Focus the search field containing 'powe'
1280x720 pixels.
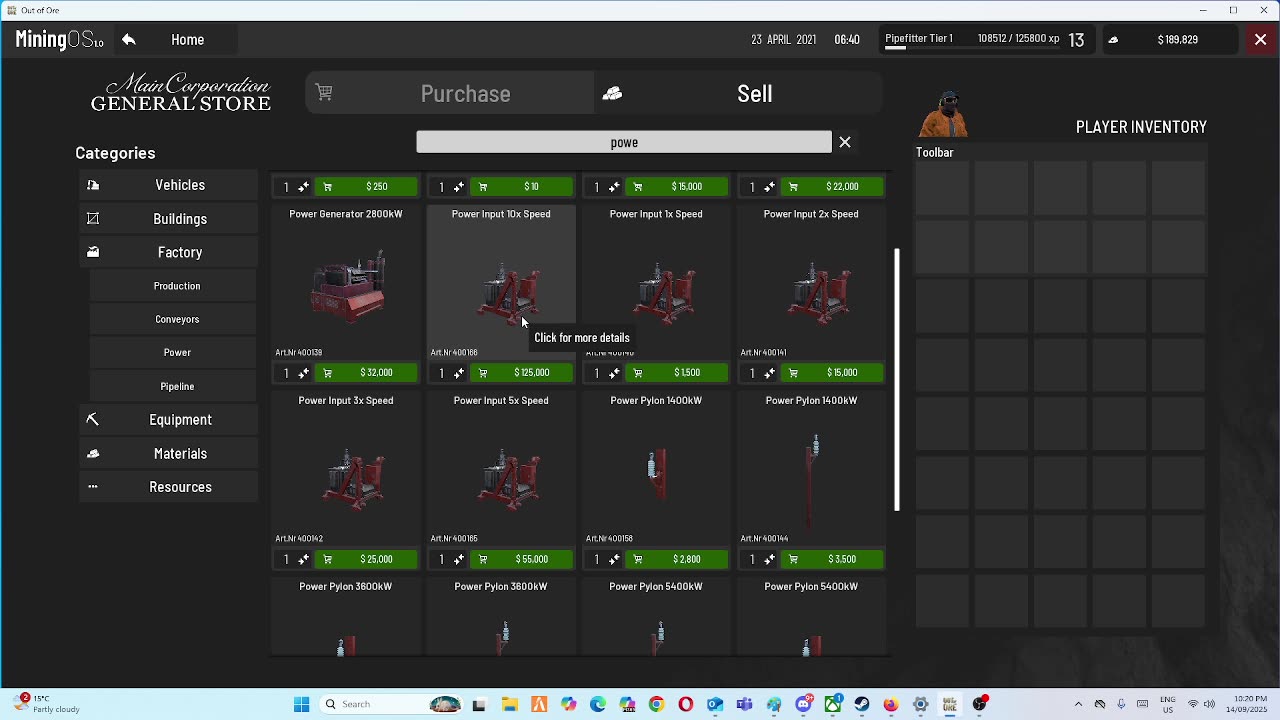click(624, 142)
